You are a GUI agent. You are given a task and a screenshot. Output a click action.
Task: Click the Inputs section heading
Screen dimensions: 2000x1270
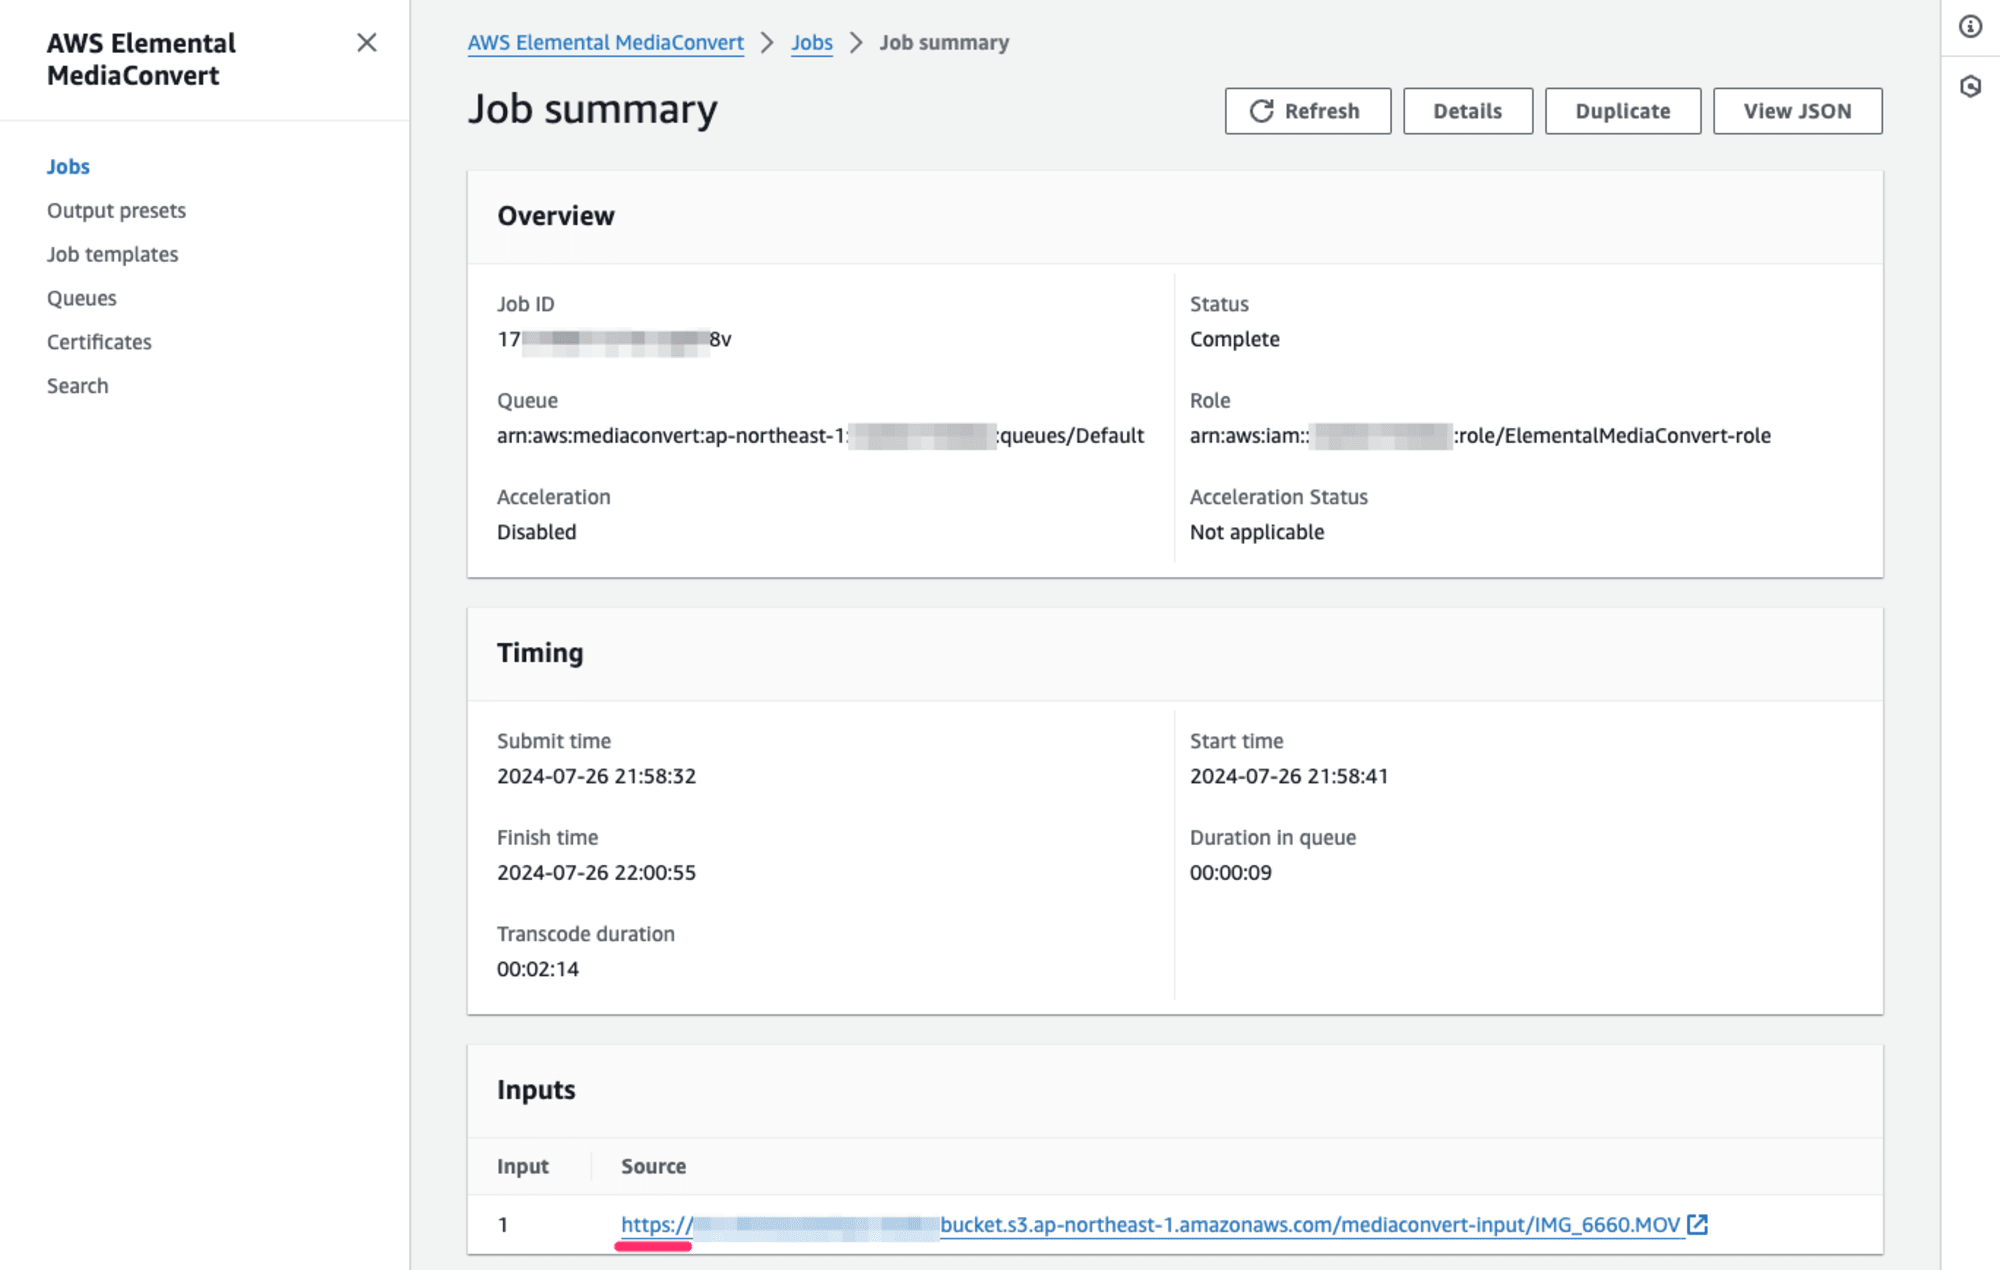coord(536,1089)
